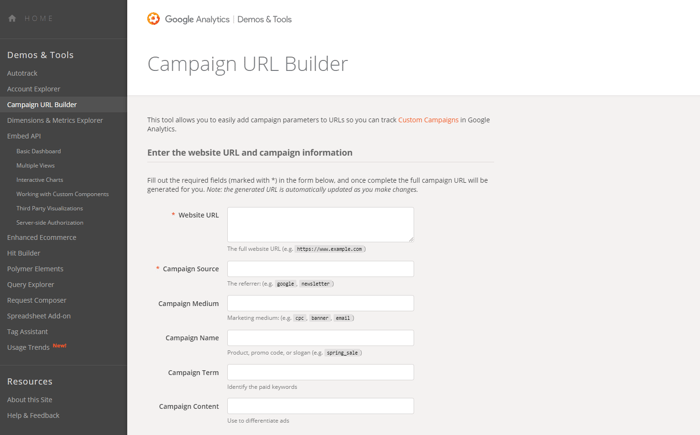
Task: Open Usage Trends marked New
Action: coord(28,347)
